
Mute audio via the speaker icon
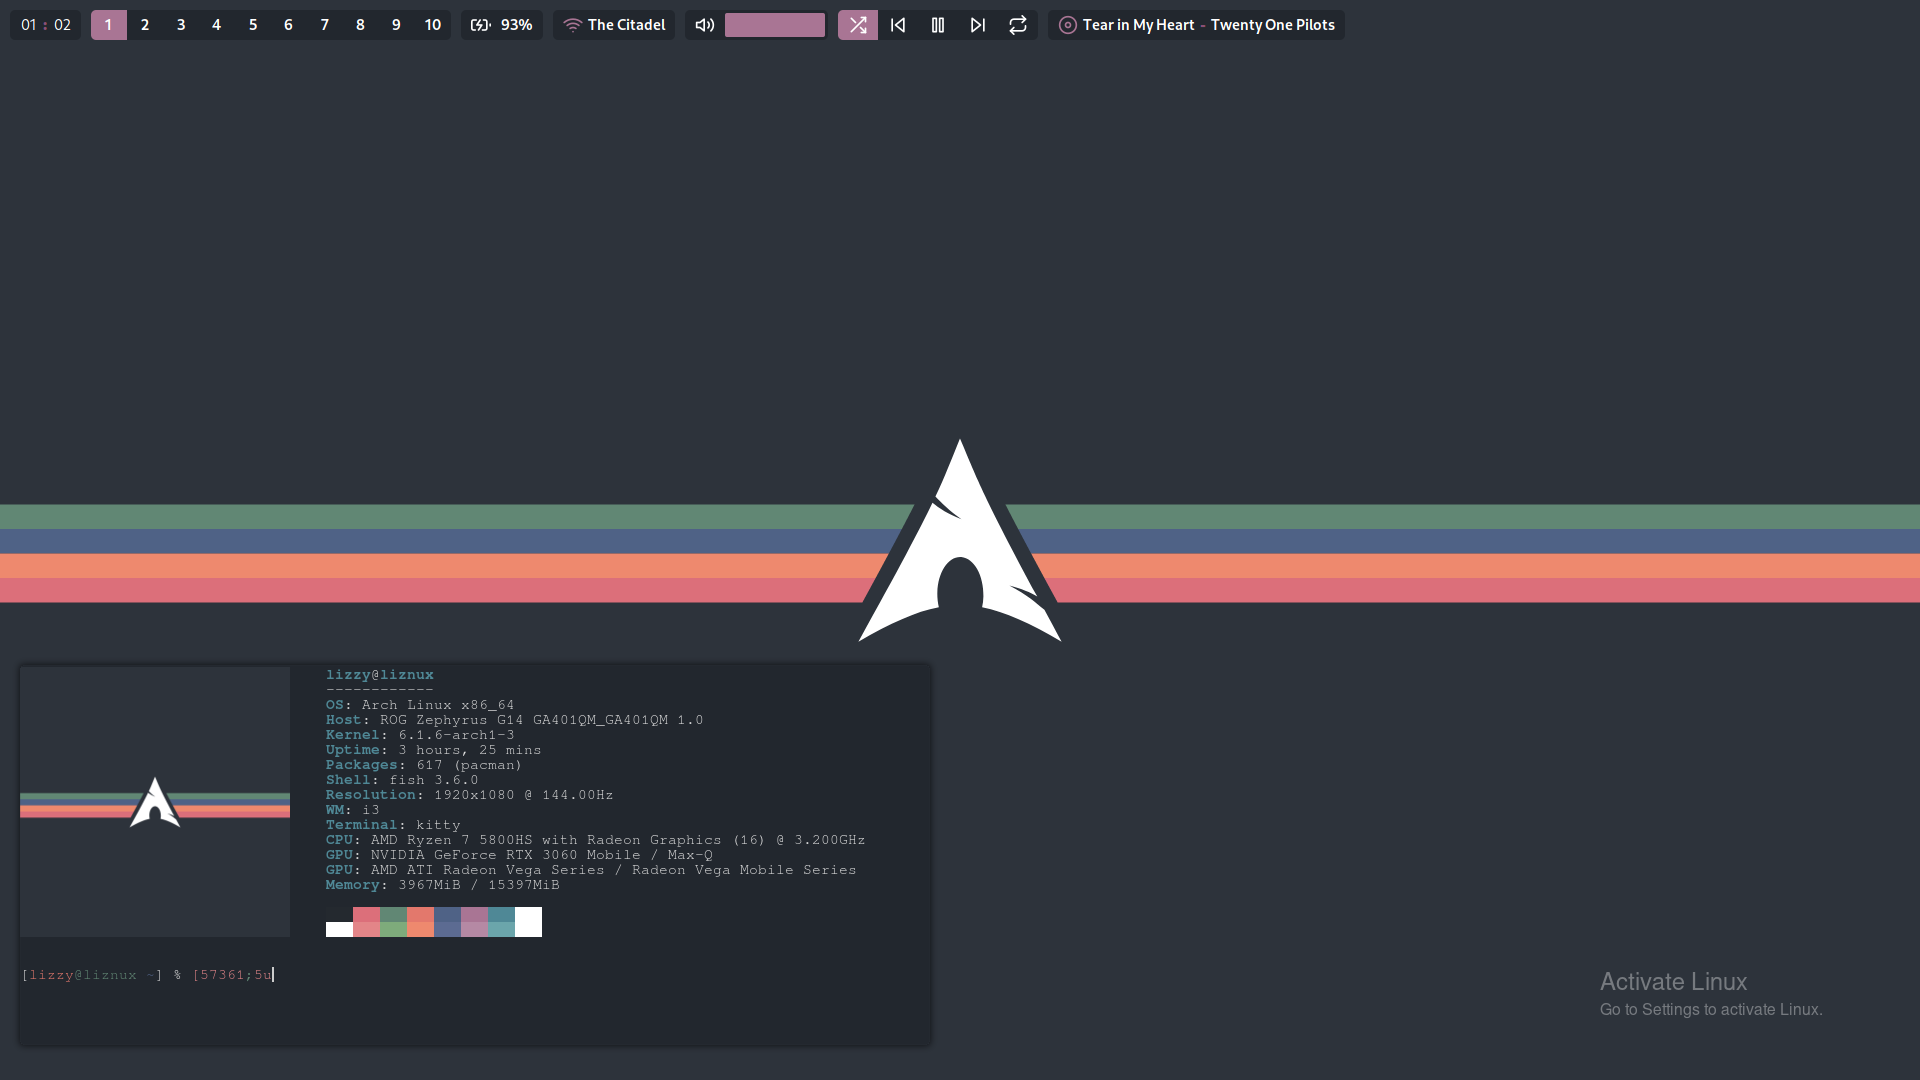pyautogui.click(x=704, y=25)
